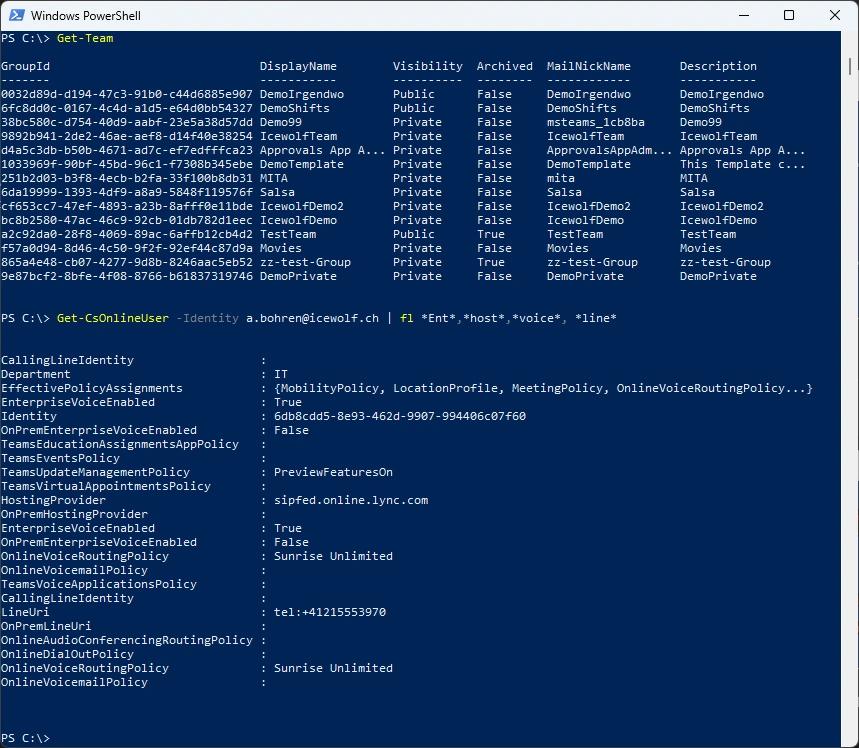
Task: Click the EffectivePolicyAssignments property name
Action: pos(92,388)
